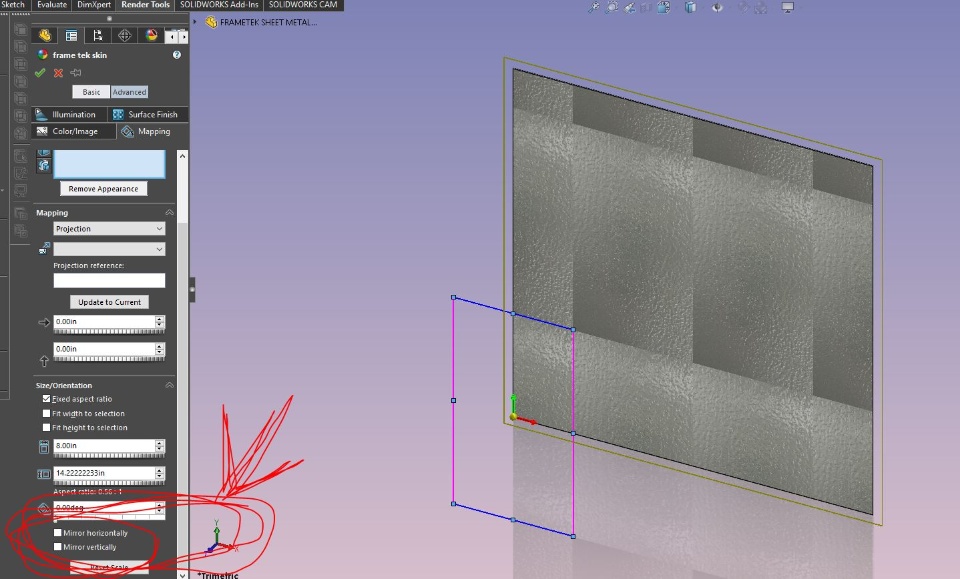Click the rotation angle slider

(109, 517)
